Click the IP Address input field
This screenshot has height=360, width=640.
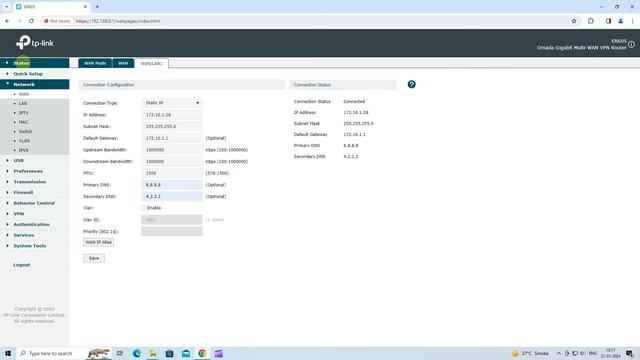[x=172, y=115]
